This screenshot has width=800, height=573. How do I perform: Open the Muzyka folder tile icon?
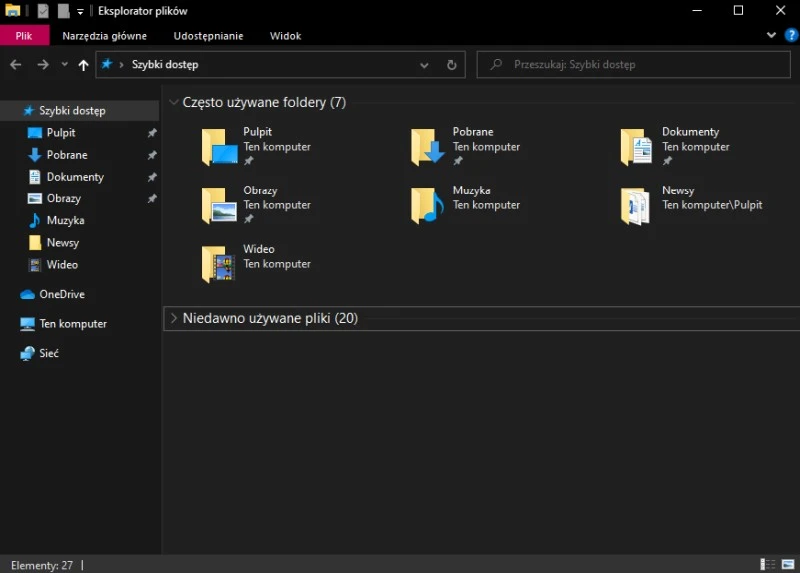(x=428, y=206)
